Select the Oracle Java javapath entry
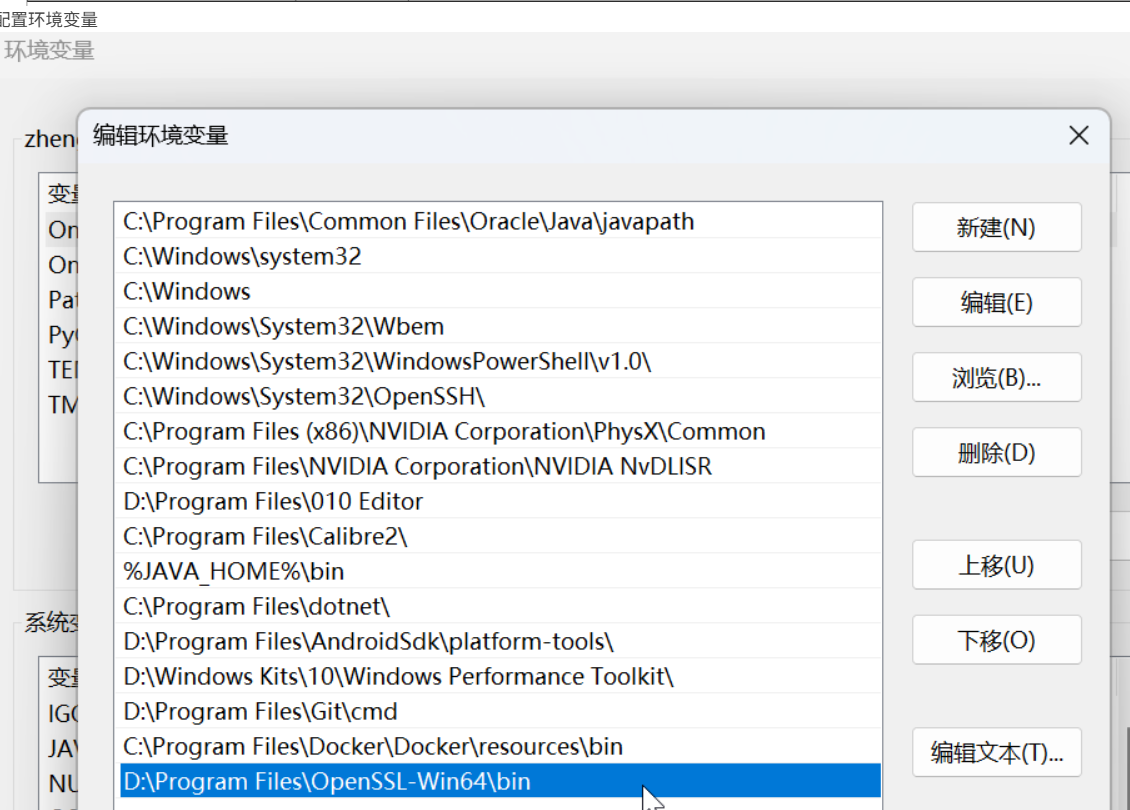 [408, 221]
